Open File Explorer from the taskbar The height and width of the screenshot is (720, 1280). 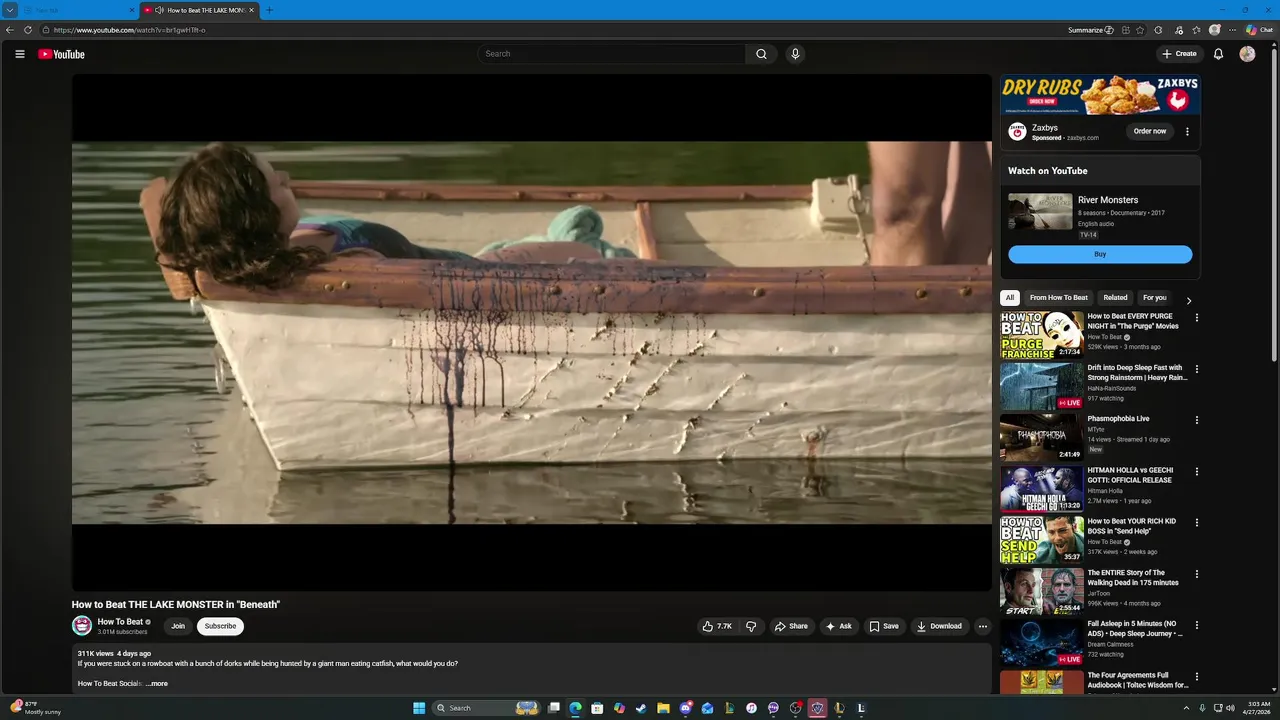click(663, 708)
